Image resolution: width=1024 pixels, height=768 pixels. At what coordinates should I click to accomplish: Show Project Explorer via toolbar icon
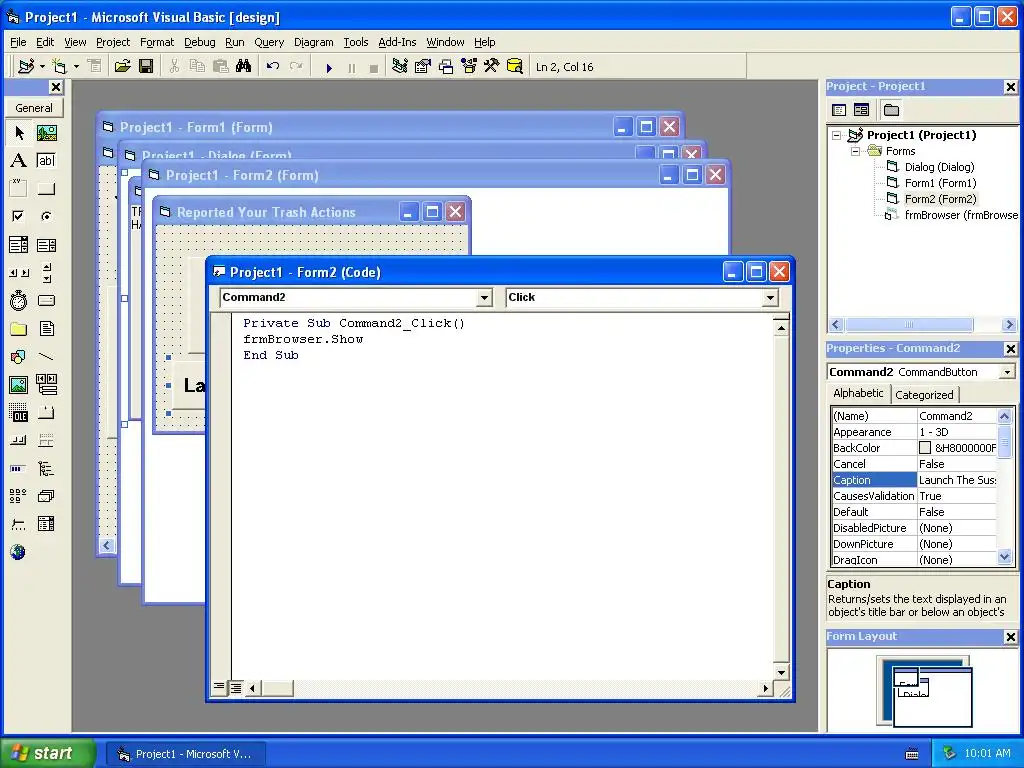click(400, 67)
